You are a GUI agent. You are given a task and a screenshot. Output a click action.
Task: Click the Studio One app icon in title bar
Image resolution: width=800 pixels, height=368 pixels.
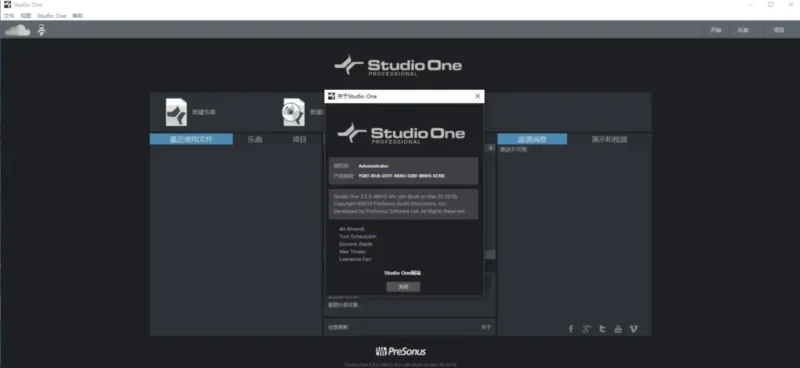coord(7,5)
